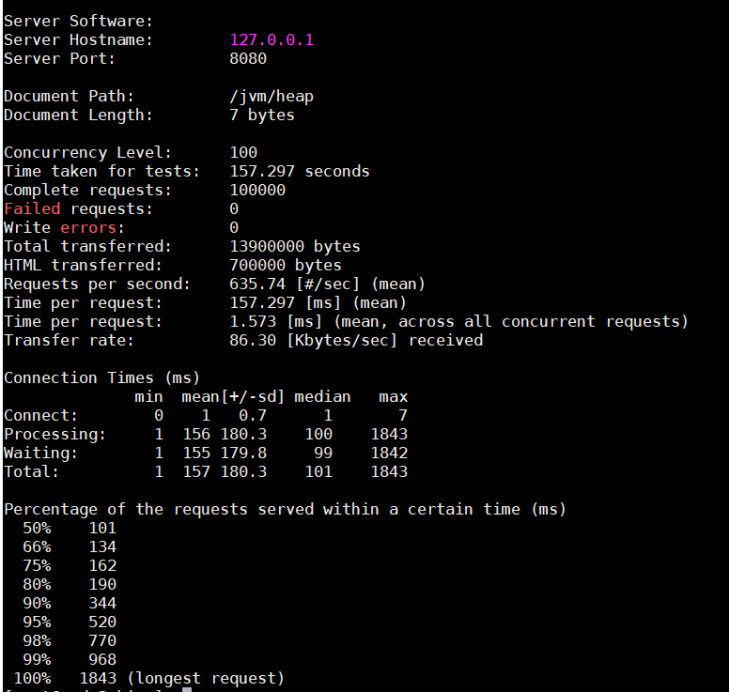Click the Connect row label
729x692 pixels.
[41, 415]
